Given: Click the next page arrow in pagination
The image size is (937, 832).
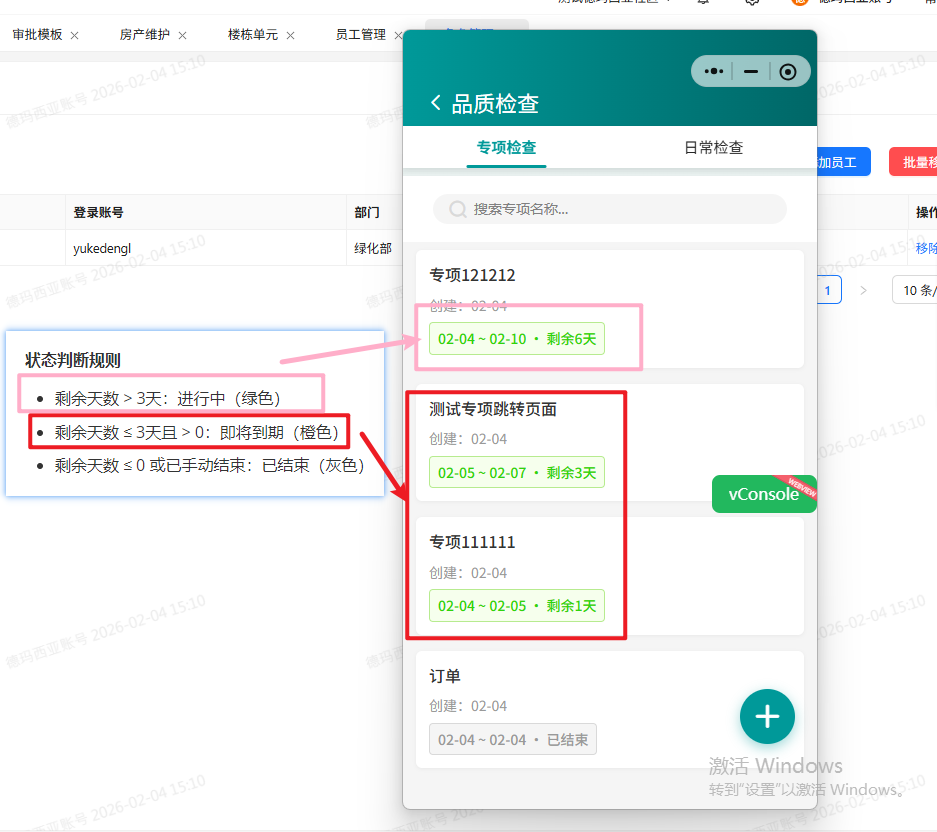Looking at the screenshot, I should point(864,290).
